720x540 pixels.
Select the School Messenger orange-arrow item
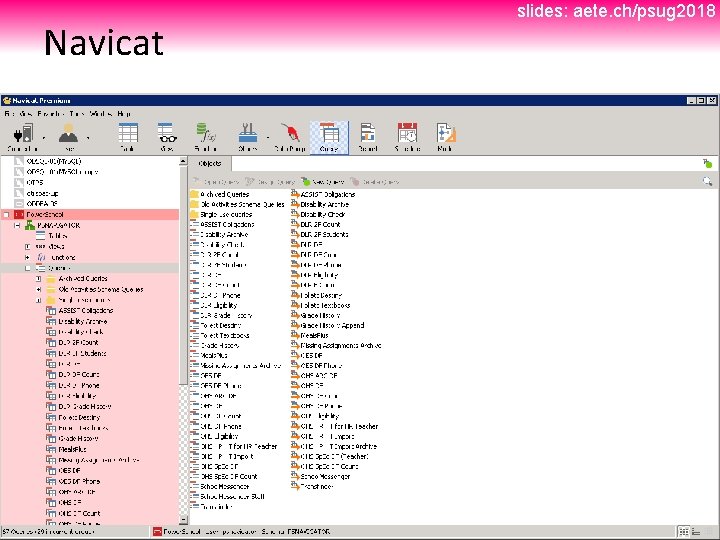(321, 477)
